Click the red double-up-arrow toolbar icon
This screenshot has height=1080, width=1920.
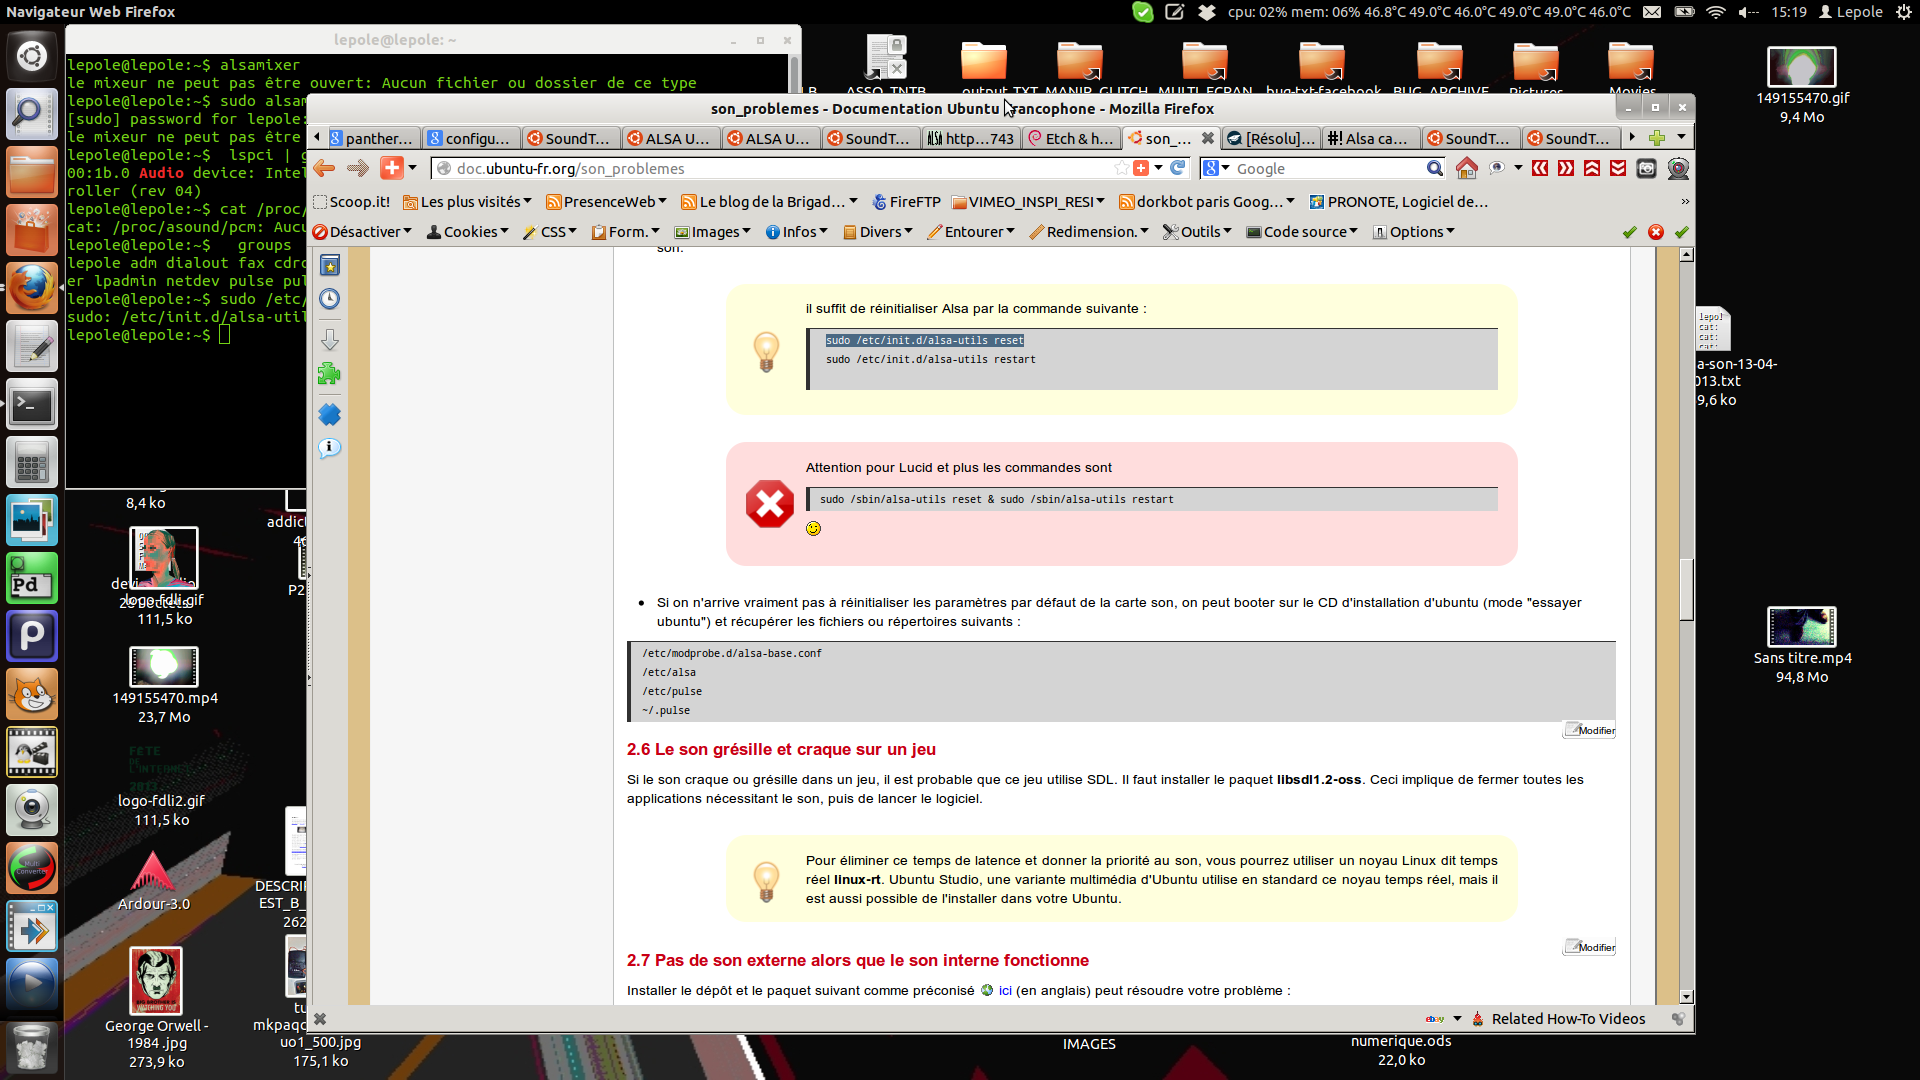[1592, 168]
